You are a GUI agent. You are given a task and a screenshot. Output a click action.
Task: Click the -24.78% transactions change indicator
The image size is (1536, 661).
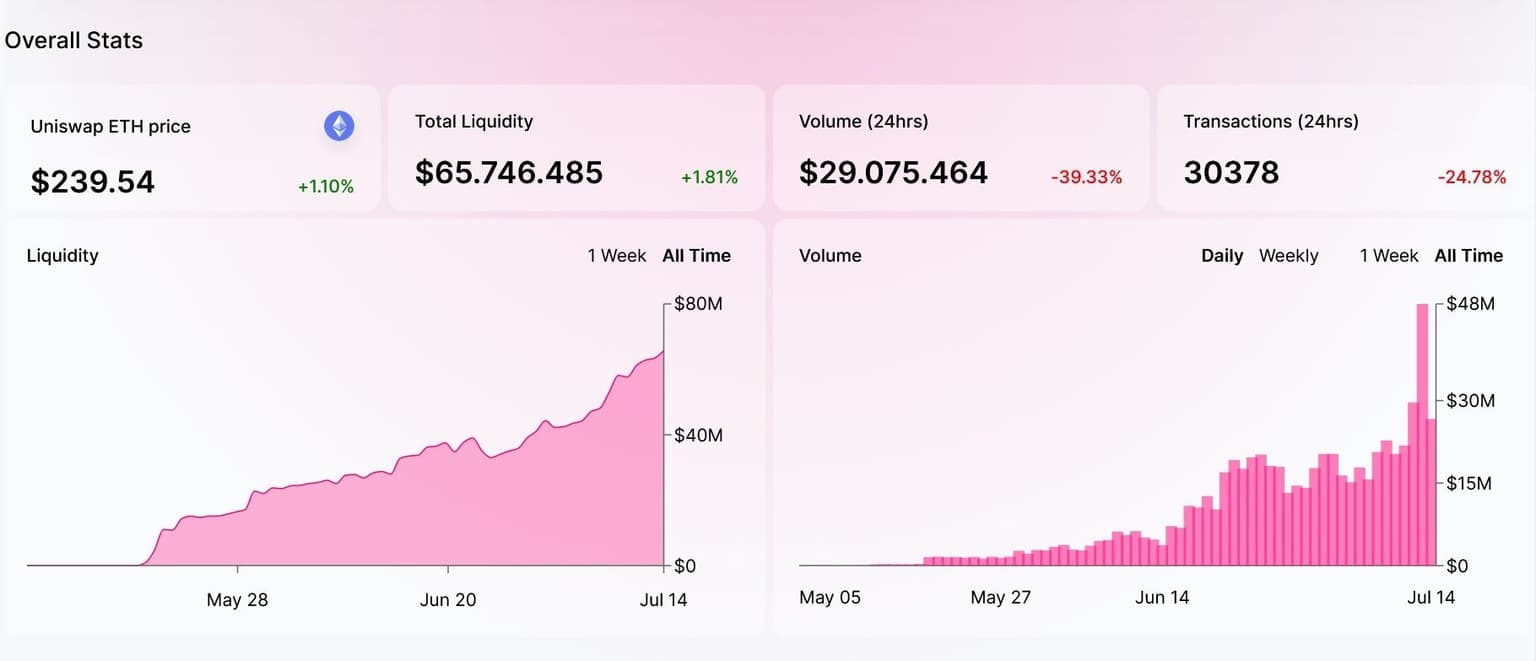point(1471,177)
